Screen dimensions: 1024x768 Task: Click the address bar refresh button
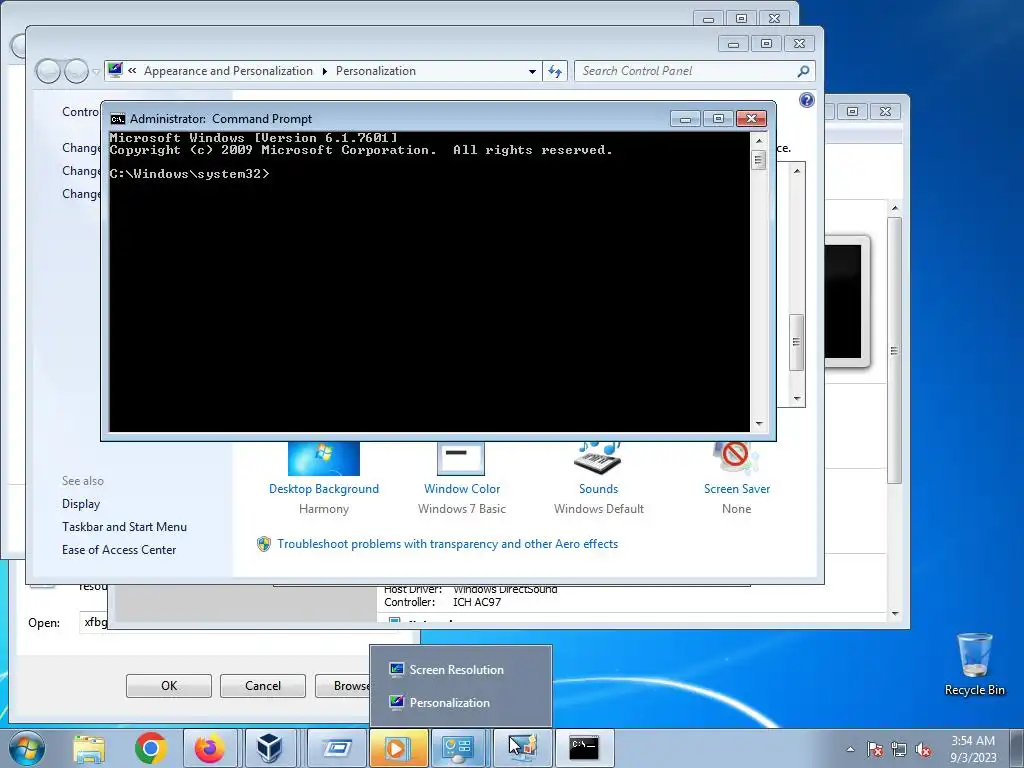tap(554, 71)
